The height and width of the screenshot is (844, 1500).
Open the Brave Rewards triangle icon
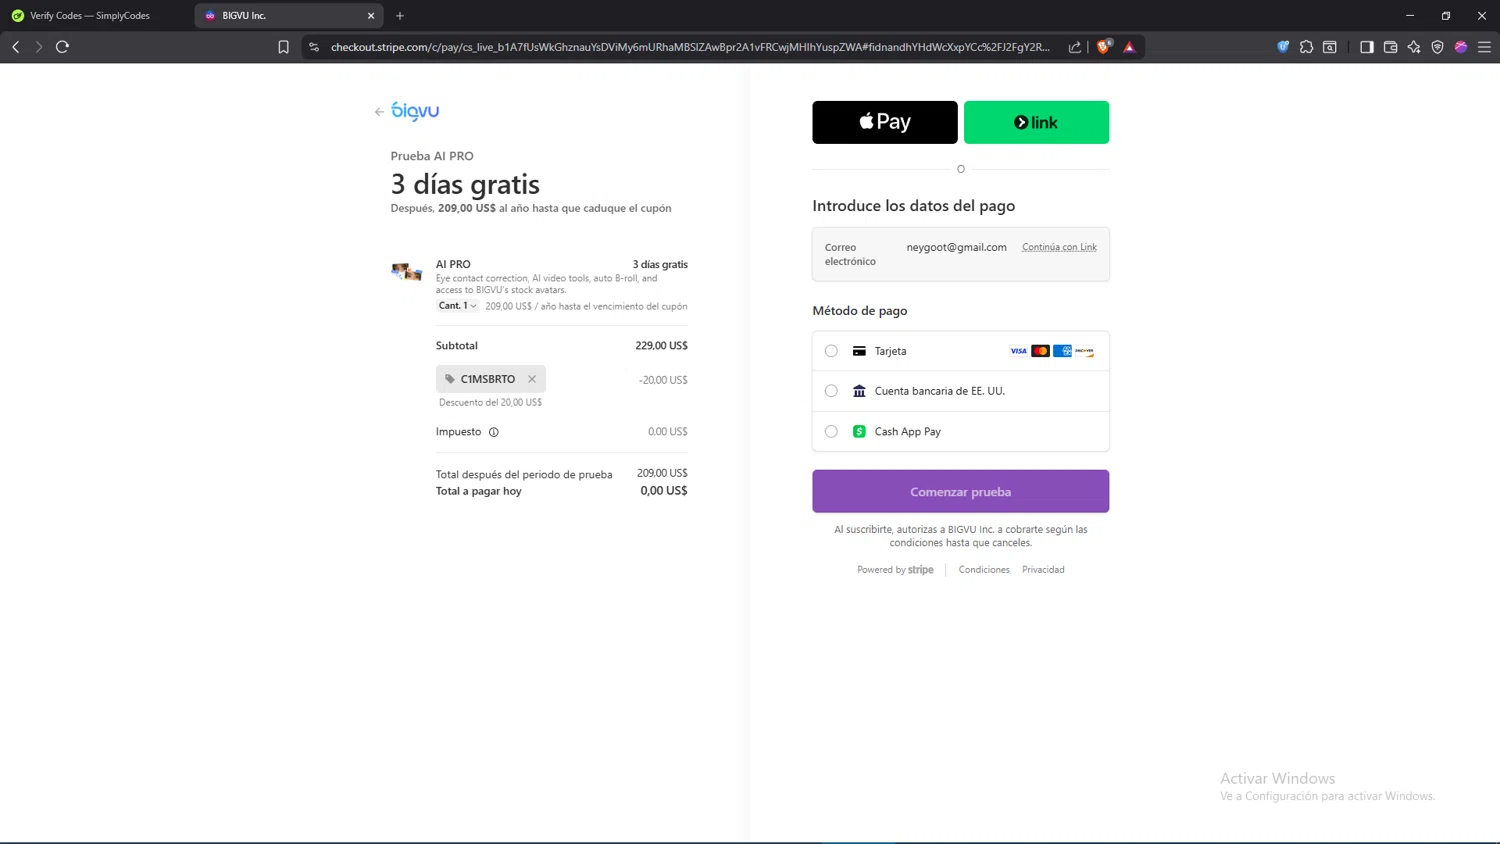click(x=1129, y=47)
